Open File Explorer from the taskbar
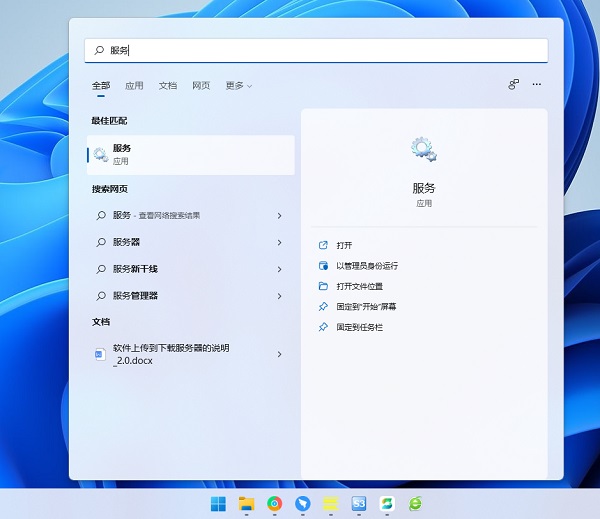Screen dimensions: 600x519 pos(246,503)
